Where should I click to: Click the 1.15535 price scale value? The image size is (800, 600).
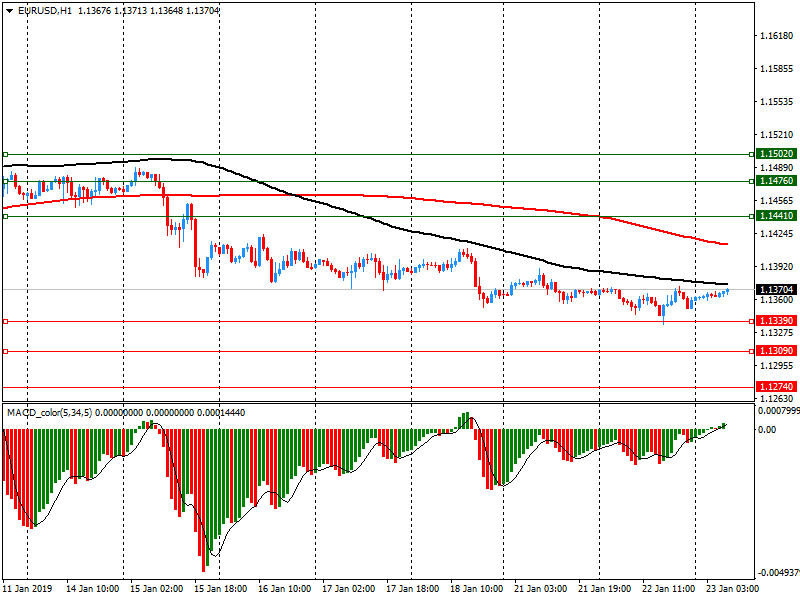coord(777,102)
